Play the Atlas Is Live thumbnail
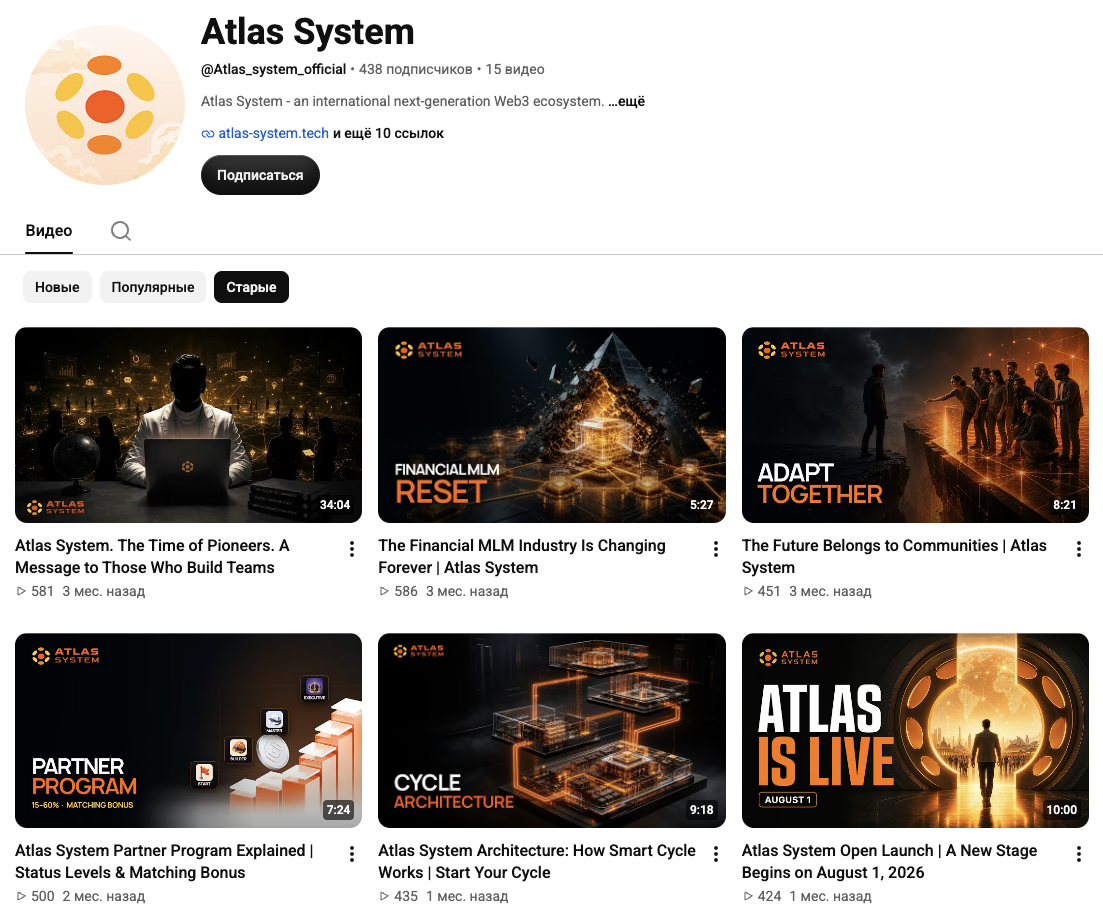1103x923 pixels. coord(915,730)
